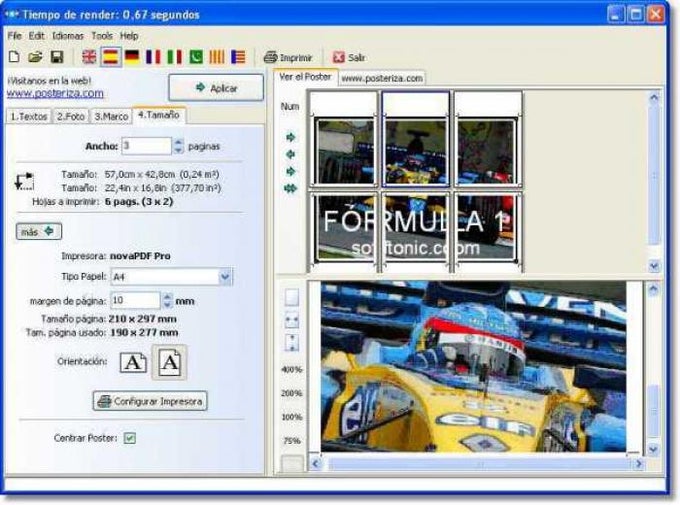The width and height of the screenshot is (680, 505).
Task: Click the New document icon
Action: click(14, 57)
